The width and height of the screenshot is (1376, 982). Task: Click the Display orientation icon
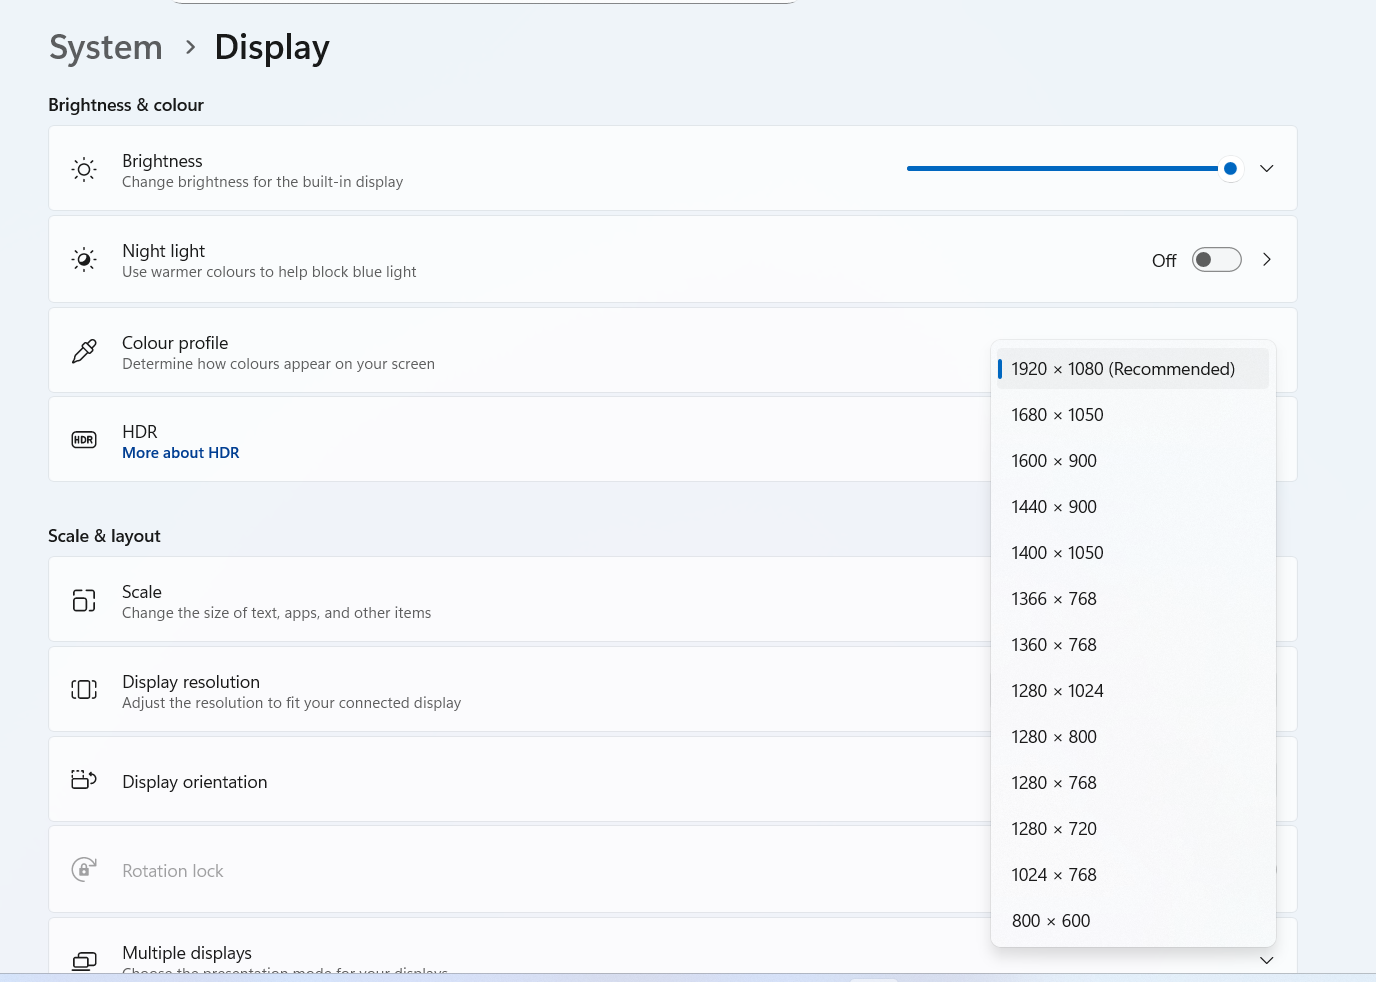pos(84,780)
